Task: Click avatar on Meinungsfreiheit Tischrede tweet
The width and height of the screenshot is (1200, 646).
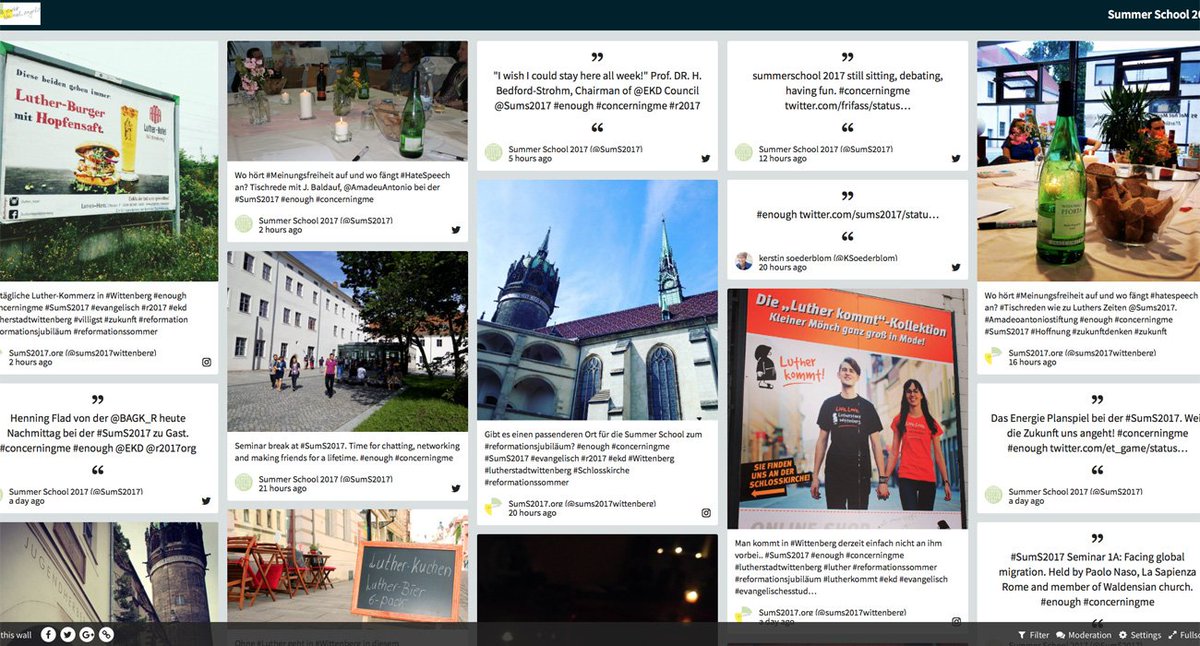Action: tap(244, 223)
